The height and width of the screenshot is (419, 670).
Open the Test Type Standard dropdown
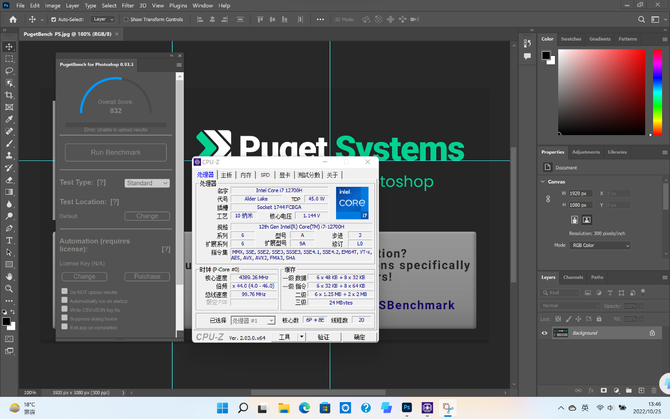pos(146,183)
